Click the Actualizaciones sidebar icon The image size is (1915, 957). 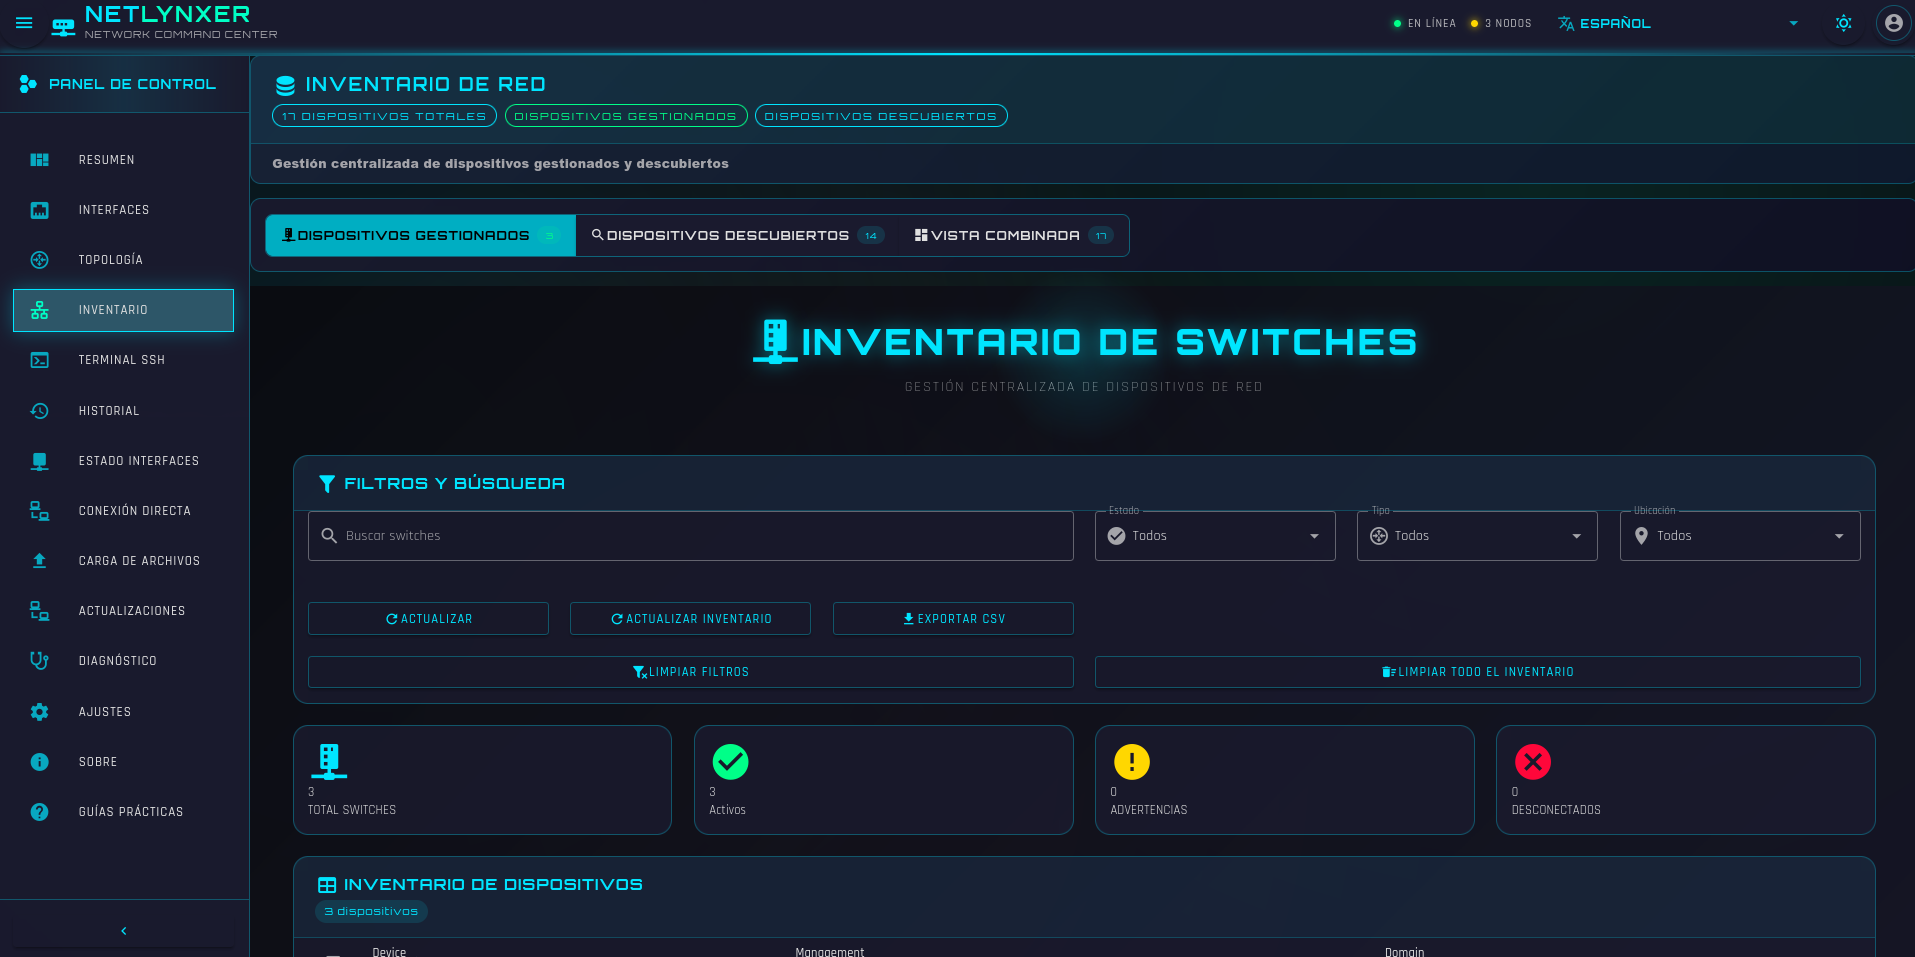39,611
